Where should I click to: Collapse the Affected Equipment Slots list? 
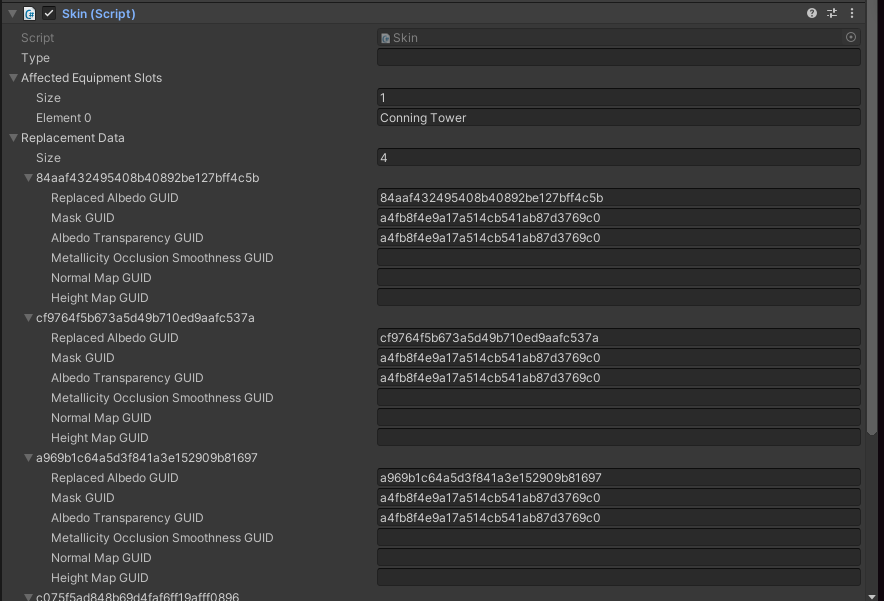tap(13, 78)
